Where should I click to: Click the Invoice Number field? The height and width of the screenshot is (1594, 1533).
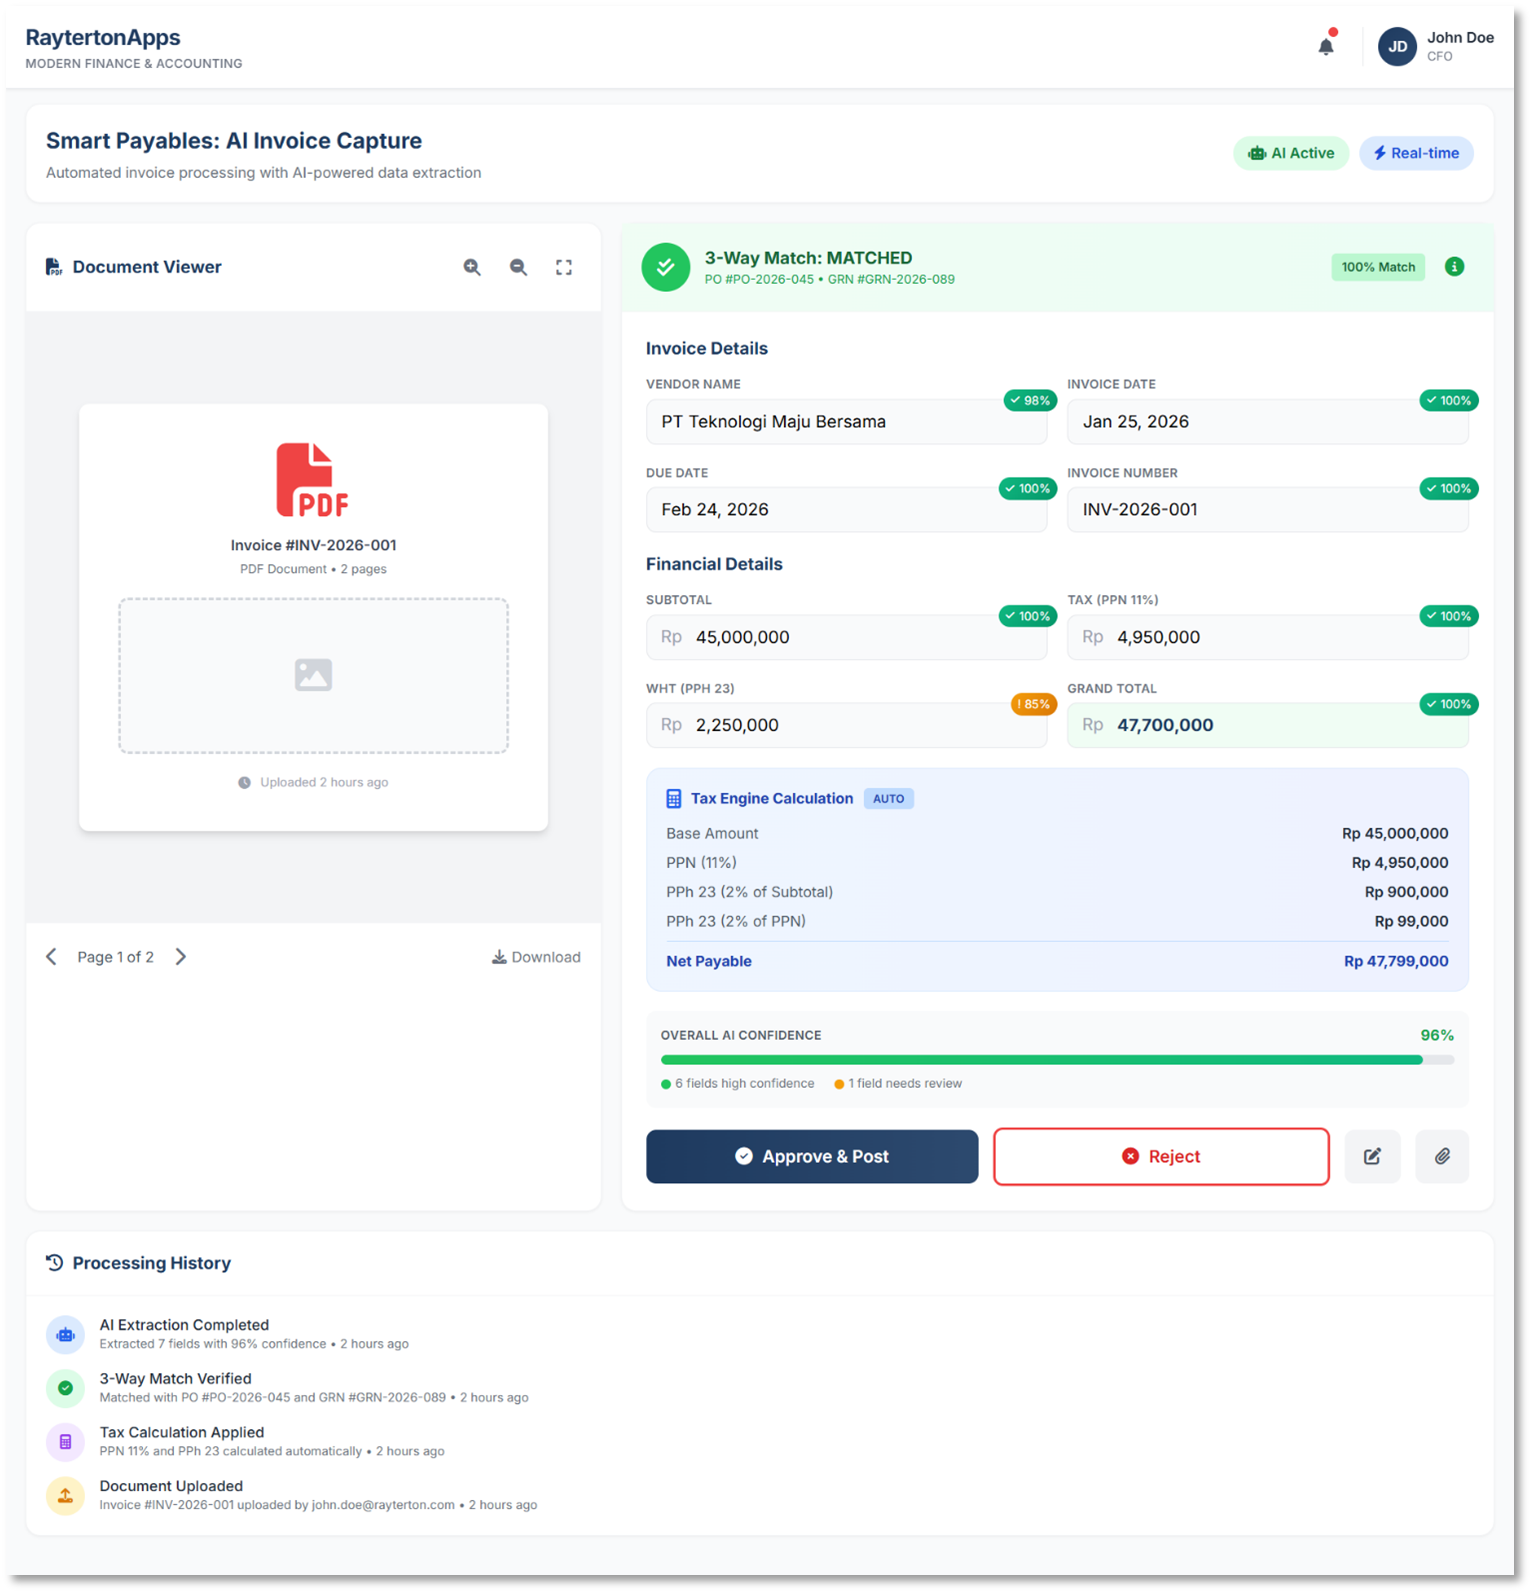pyautogui.click(x=1267, y=510)
